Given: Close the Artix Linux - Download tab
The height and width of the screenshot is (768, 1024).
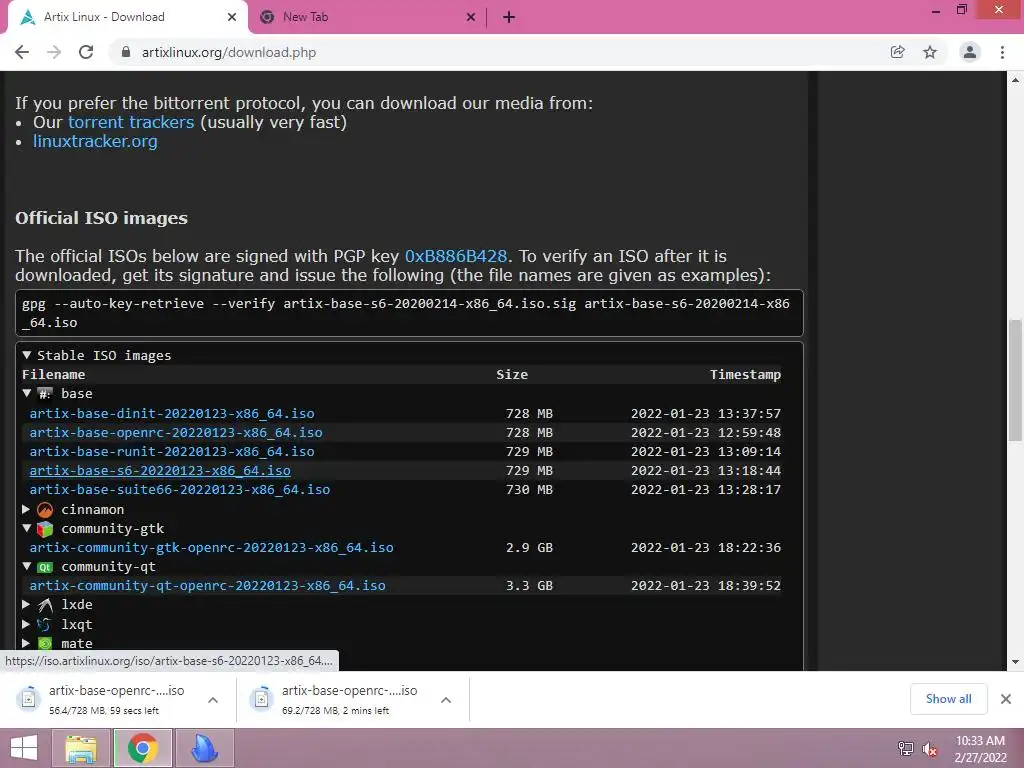Looking at the screenshot, I should click(232, 17).
